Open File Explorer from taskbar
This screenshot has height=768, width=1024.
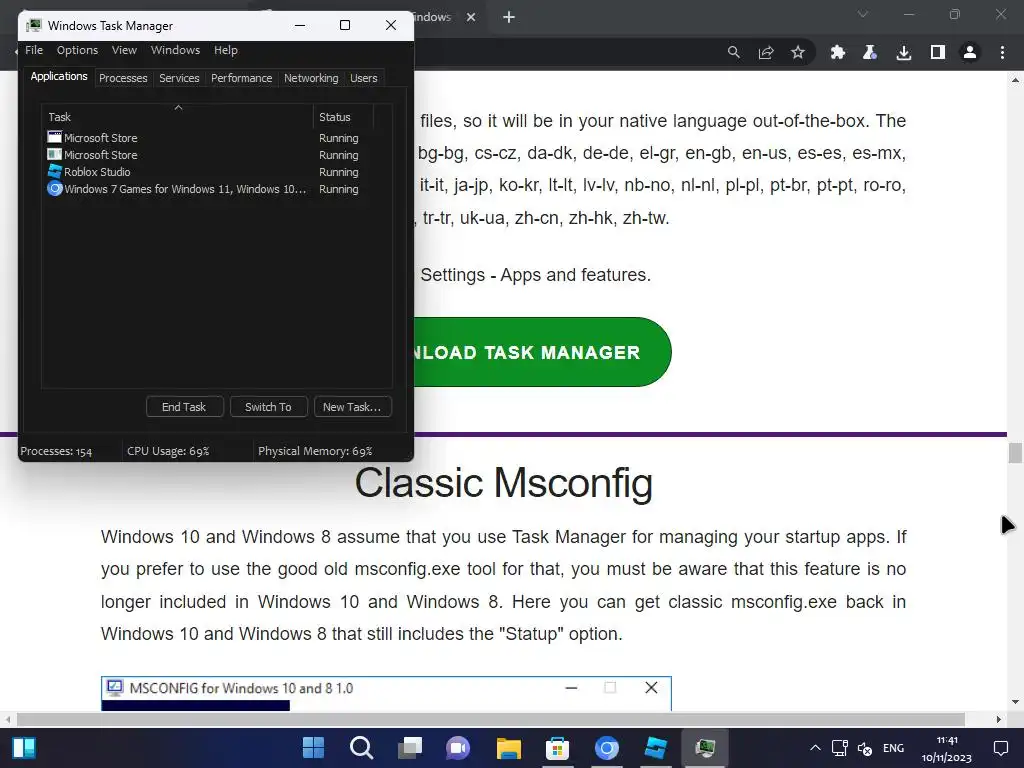pyautogui.click(x=508, y=748)
